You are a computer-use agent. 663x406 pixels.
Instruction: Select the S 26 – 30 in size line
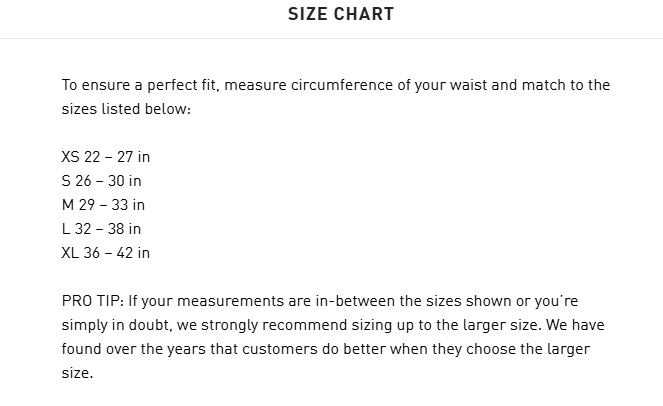pos(101,181)
